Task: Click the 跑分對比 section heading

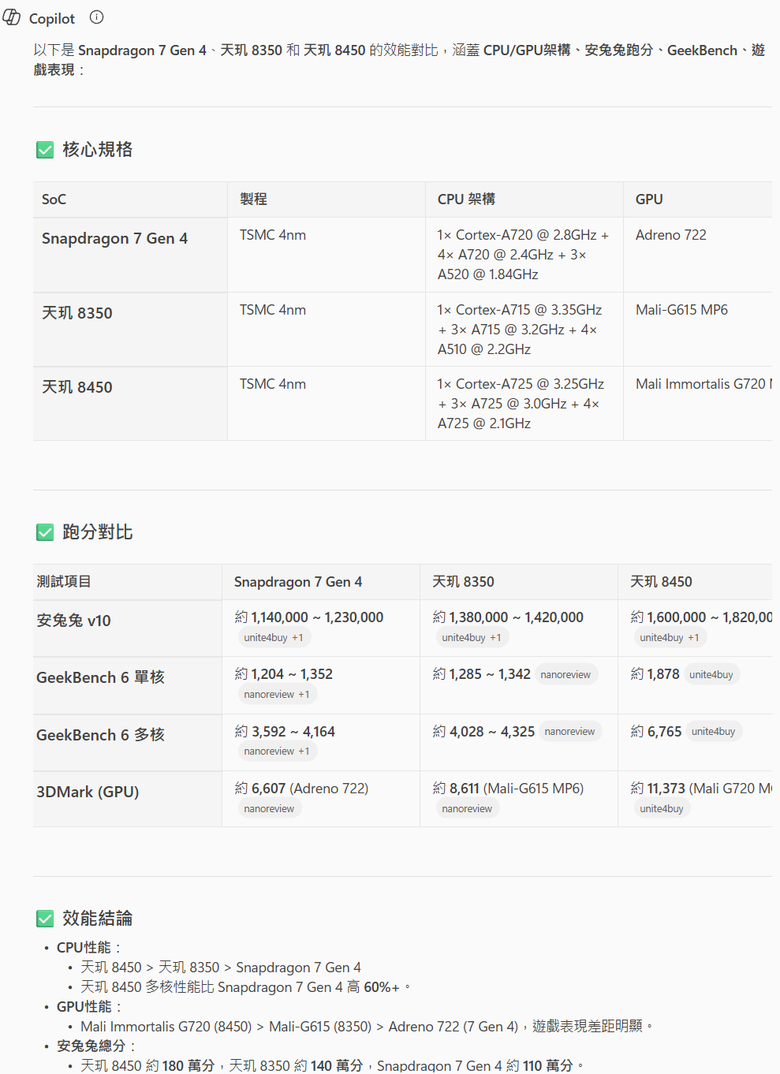Action: click(x=97, y=532)
